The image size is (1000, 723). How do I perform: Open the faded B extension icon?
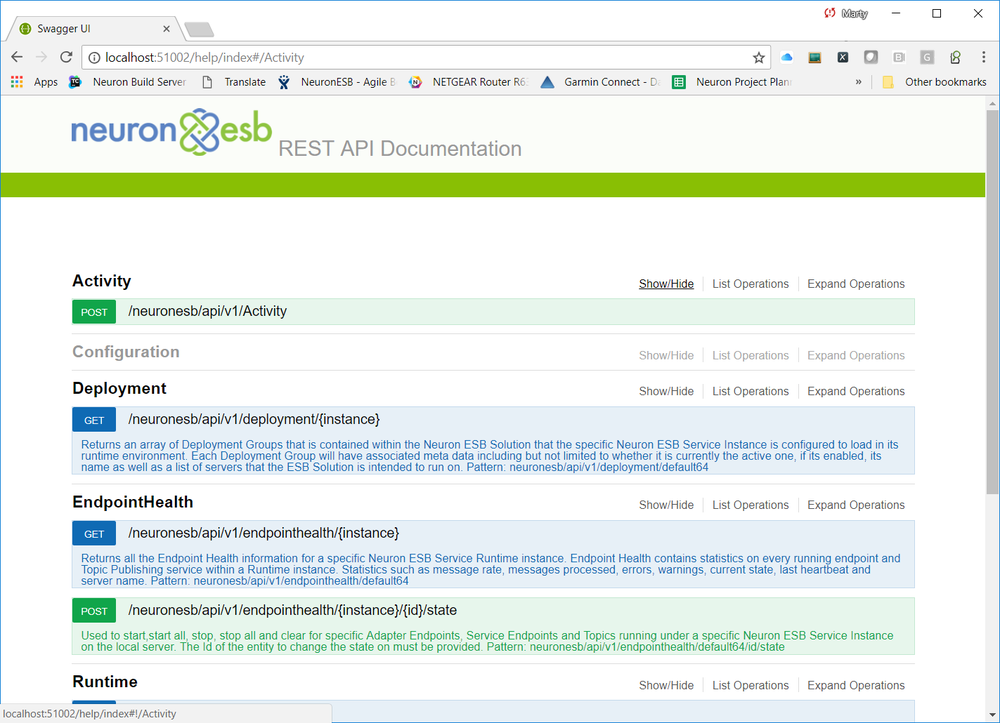899,57
